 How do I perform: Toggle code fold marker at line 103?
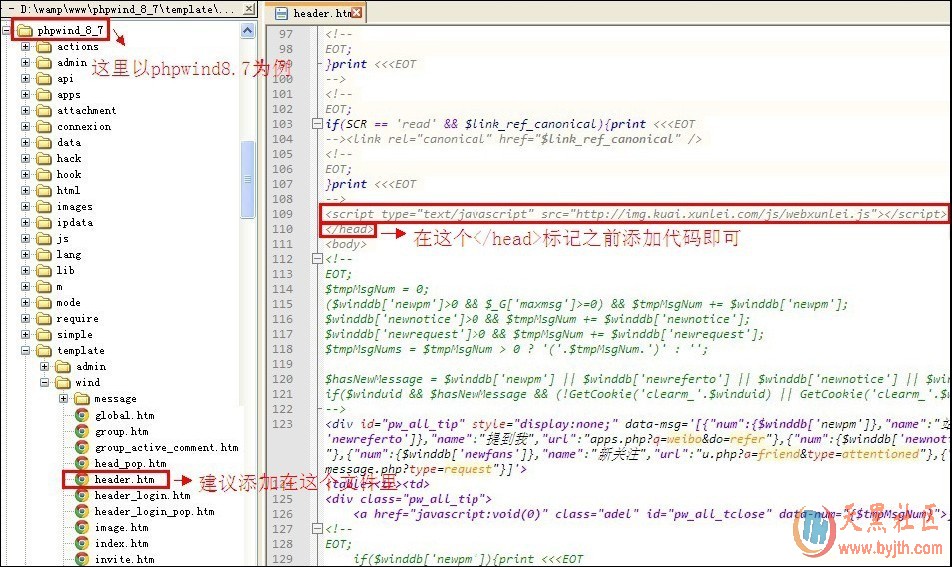tap(318, 125)
